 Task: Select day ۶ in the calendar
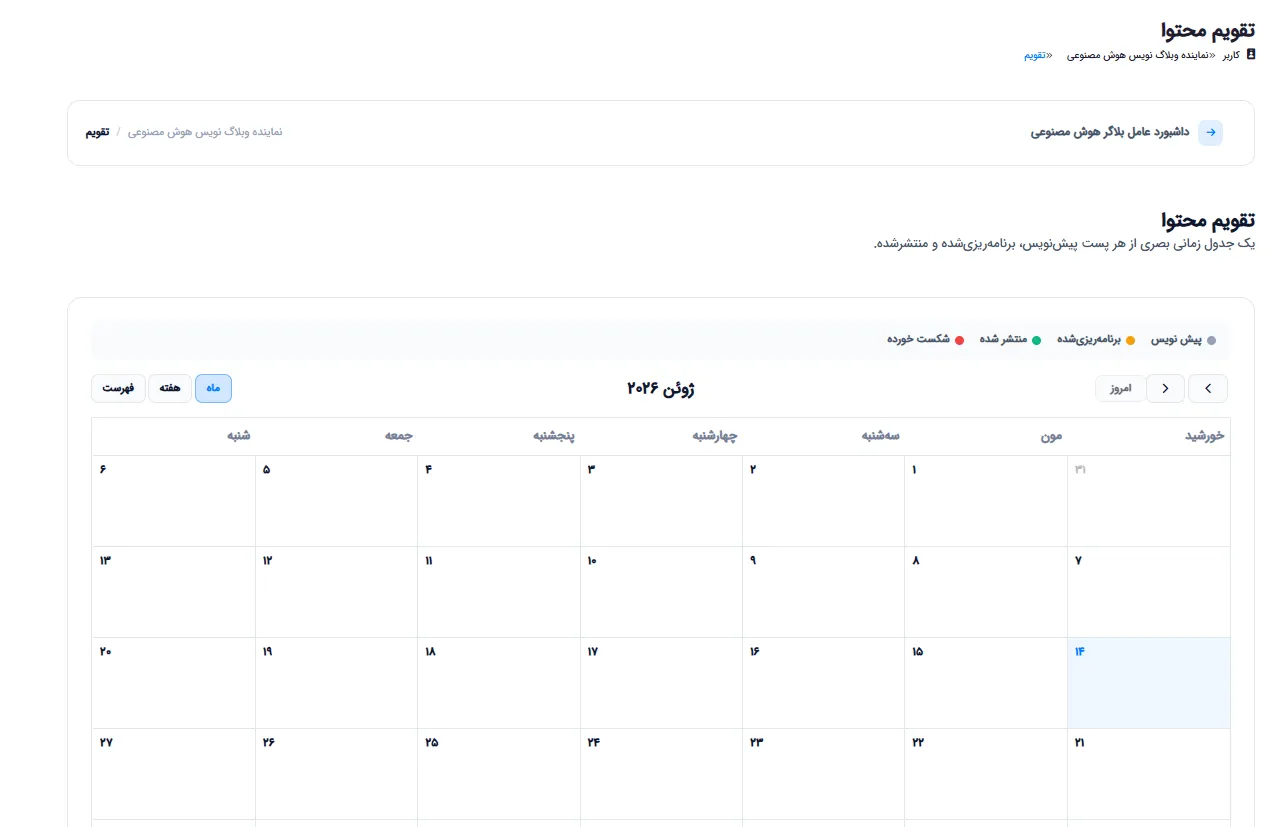click(173, 501)
